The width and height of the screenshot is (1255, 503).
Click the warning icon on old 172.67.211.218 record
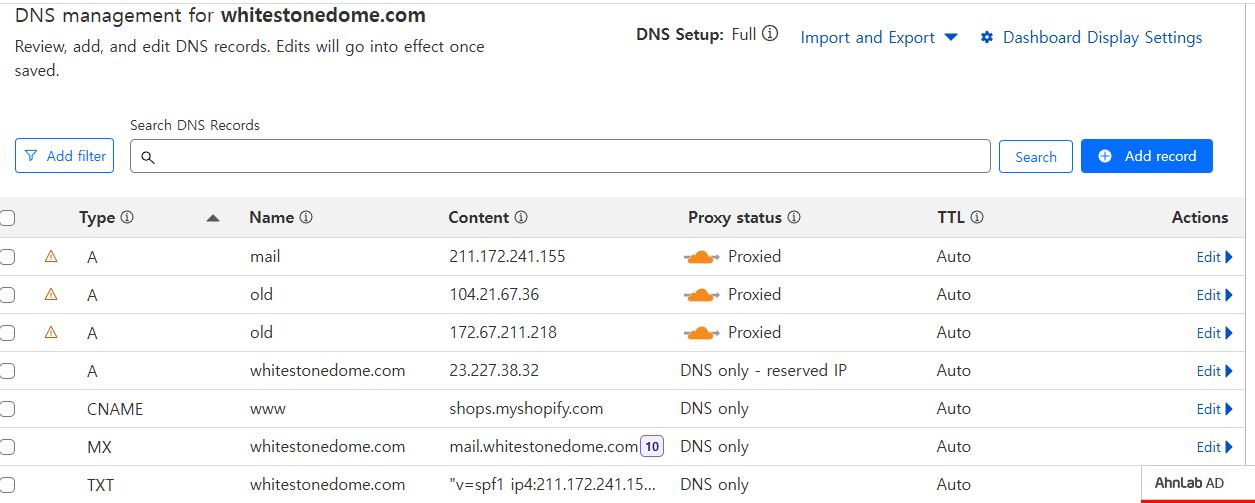point(51,333)
